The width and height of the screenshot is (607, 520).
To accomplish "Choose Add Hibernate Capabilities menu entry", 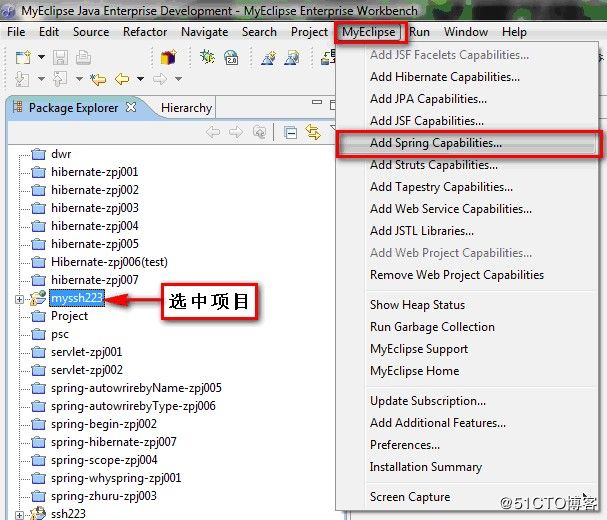I will (467, 77).
